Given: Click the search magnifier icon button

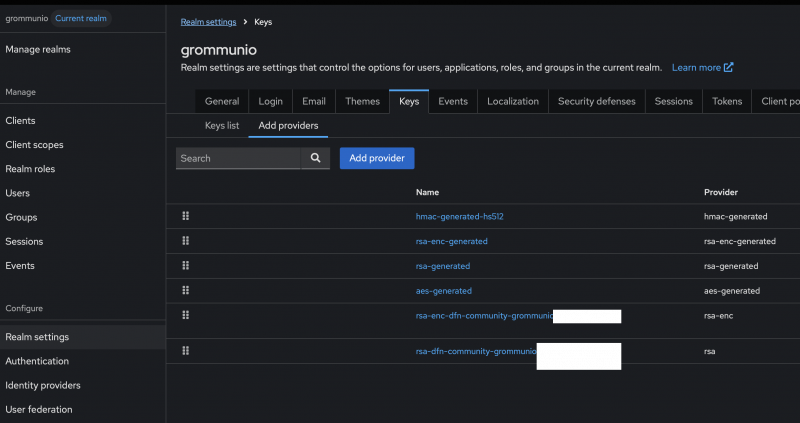Looking at the screenshot, I should 315,158.
